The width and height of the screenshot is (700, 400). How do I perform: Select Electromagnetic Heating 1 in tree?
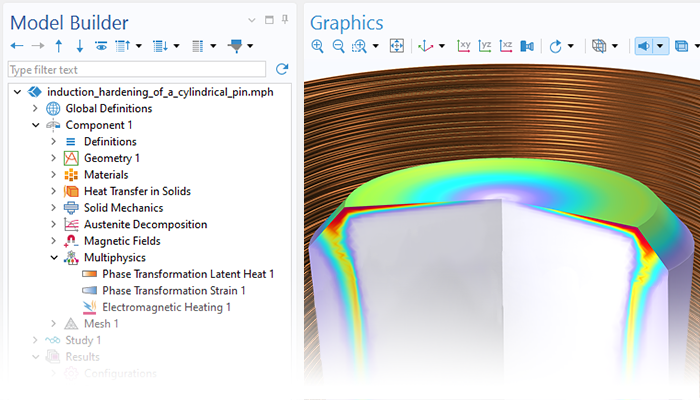tap(166, 307)
